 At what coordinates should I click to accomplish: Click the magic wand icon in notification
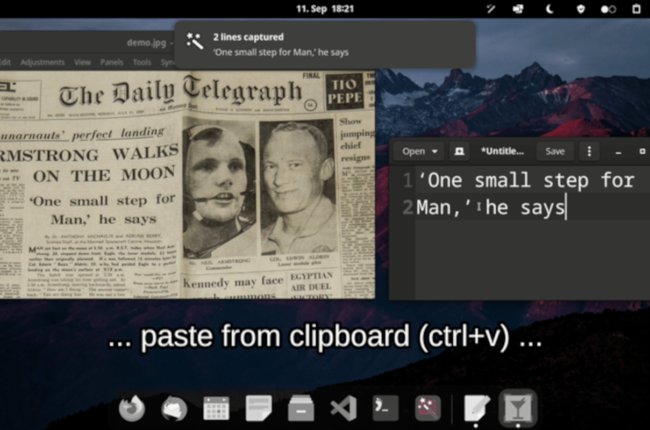pos(194,41)
